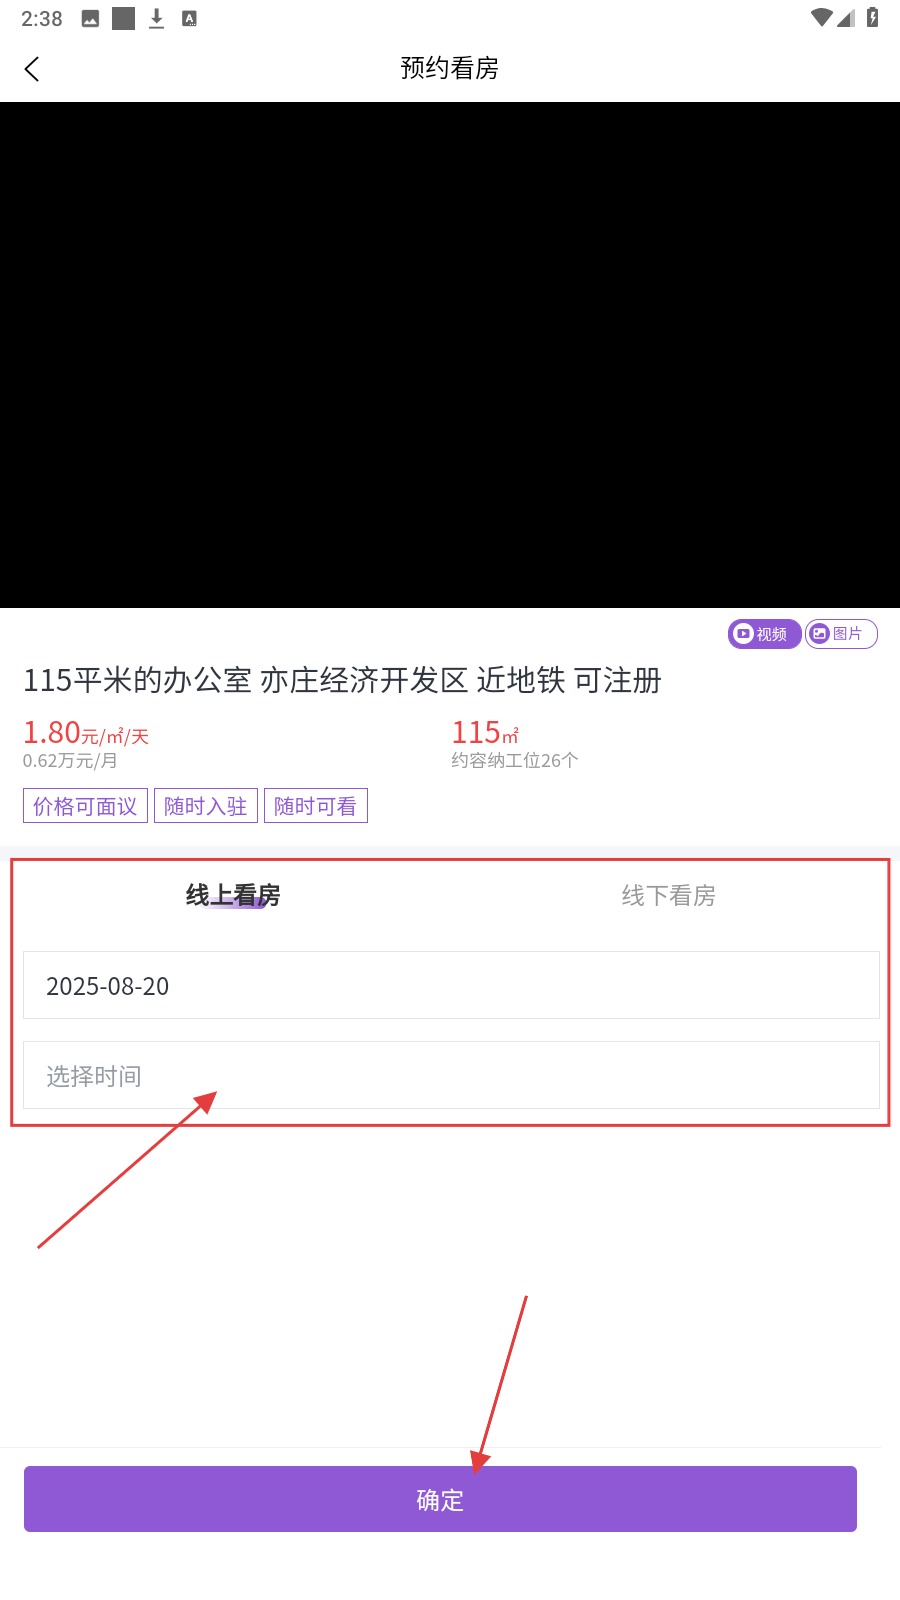This screenshot has width=900, height=1600.
Task: Tap the battery charging icon
Action: coord(873,18)
